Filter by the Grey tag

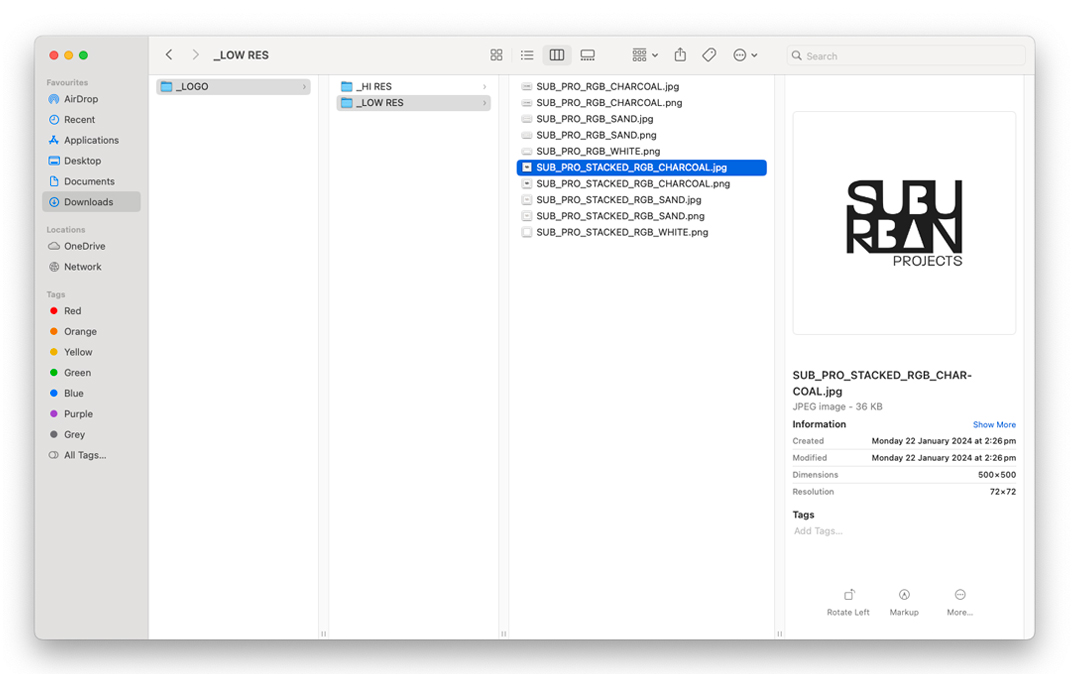pyautogui.click(x=91, y=435)
